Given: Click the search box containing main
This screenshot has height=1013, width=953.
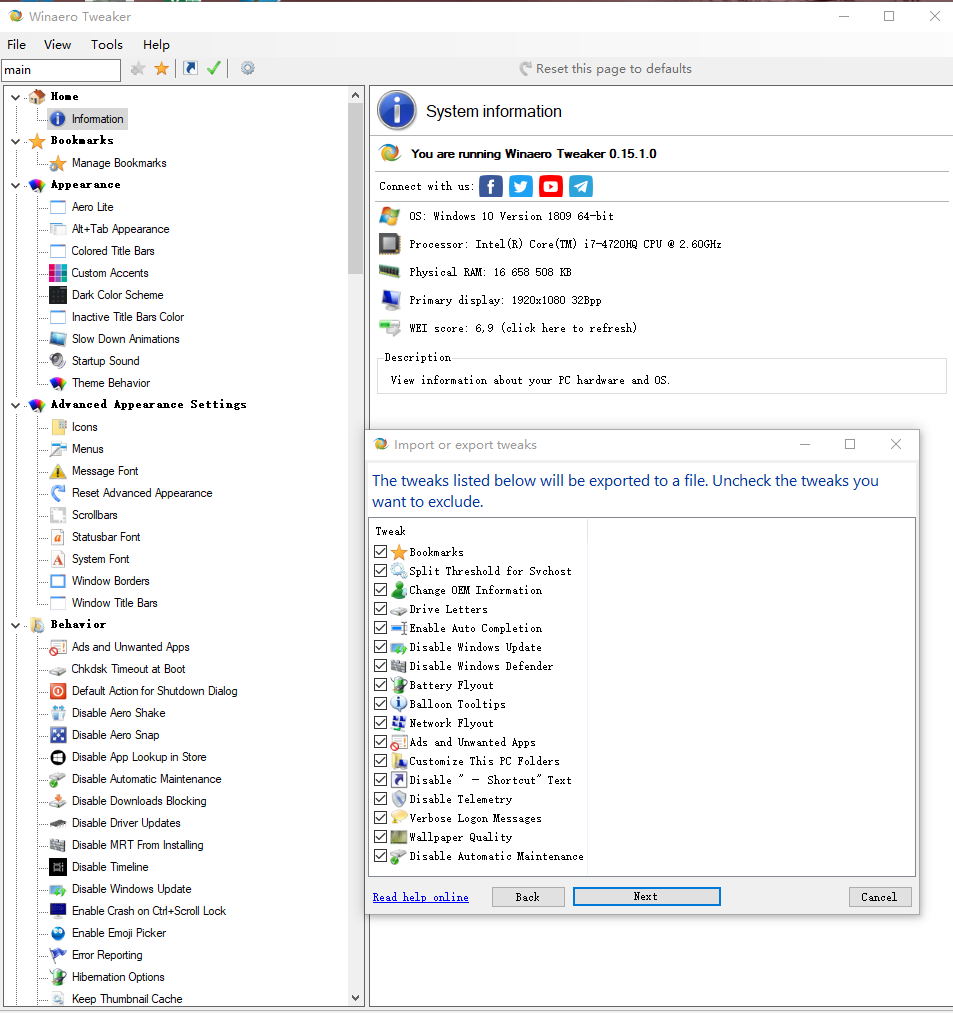Looking at the screenshot, I should 61,70.
